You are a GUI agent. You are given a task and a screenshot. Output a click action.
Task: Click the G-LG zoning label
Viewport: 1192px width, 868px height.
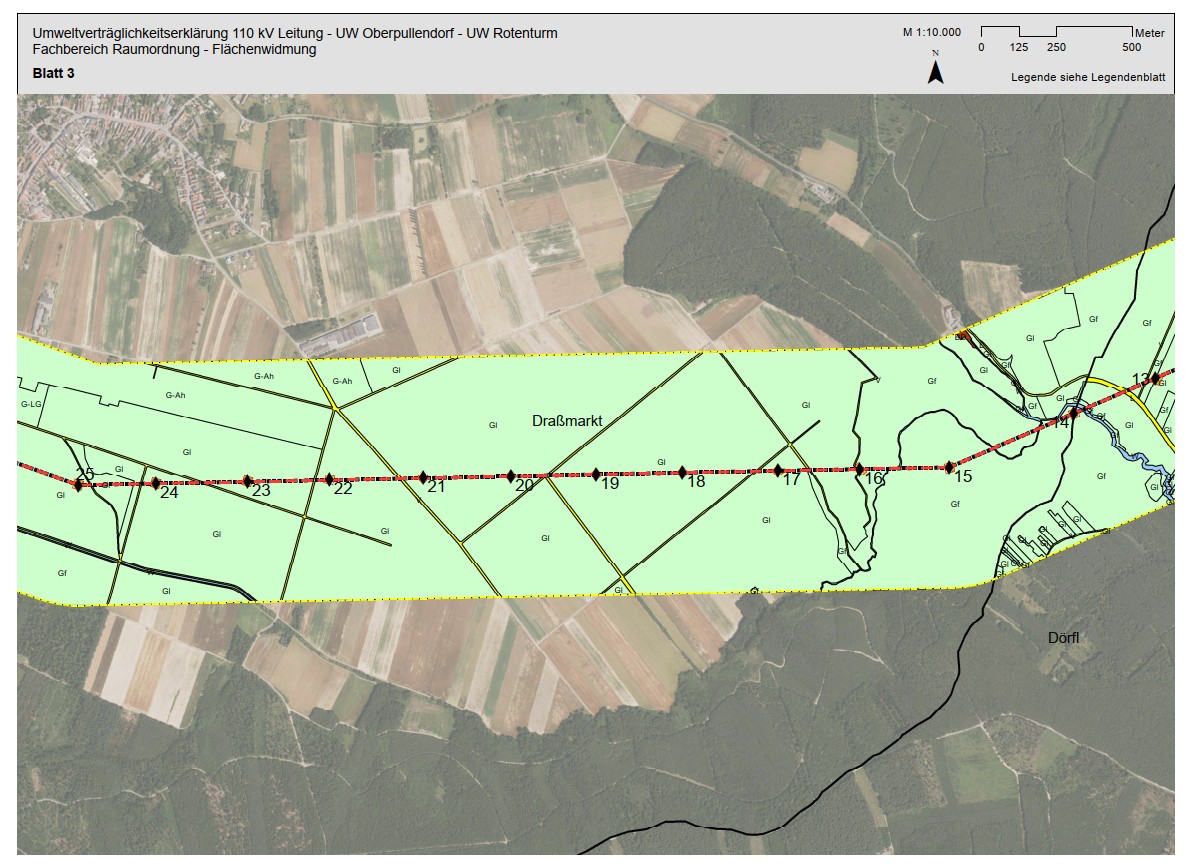[32, 405]
